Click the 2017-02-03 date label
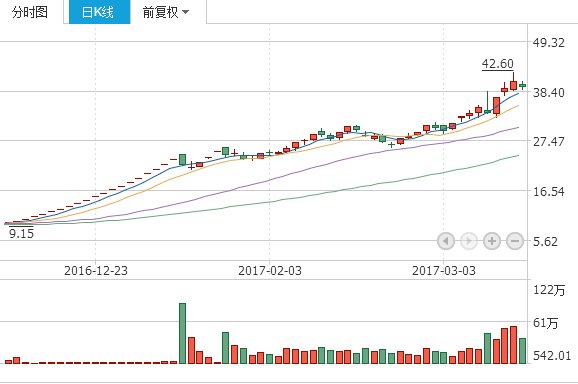This screenshot has height=384, width=578. [270, 271]
